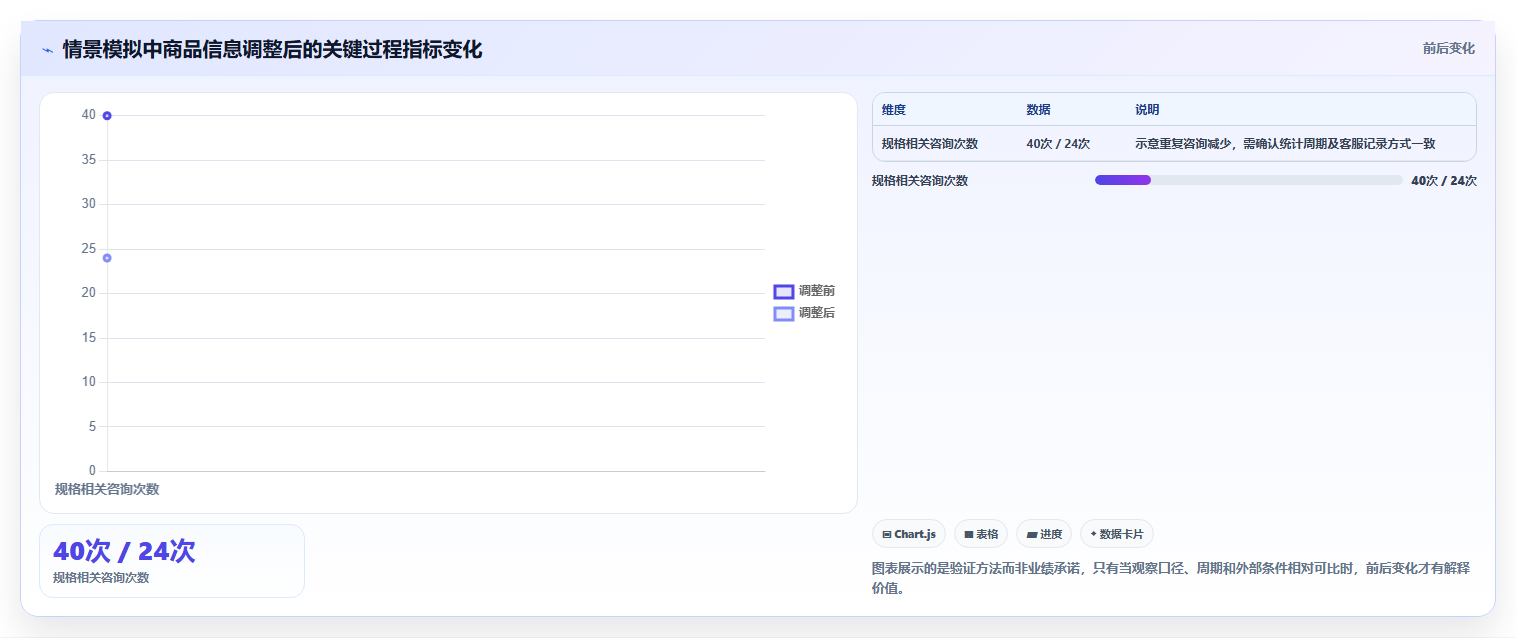Toggle the 调整前 legend item
The image size is (1516, 638).
pos(804,291)
